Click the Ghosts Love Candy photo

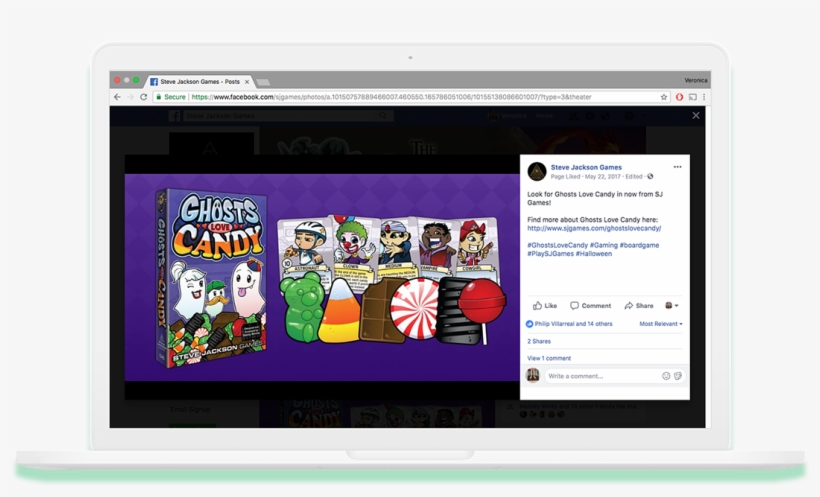click(322, 277)
